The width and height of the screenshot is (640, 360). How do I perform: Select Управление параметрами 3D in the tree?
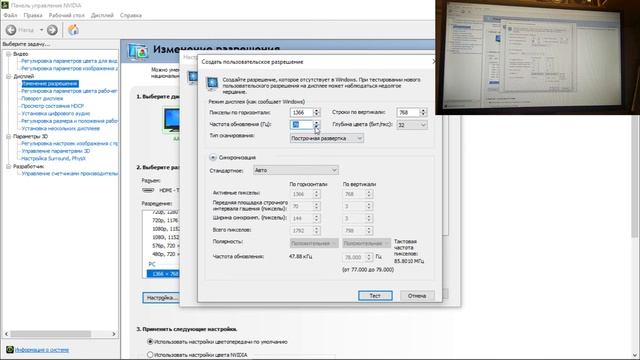pyautogui.click(x=56, y=151)
